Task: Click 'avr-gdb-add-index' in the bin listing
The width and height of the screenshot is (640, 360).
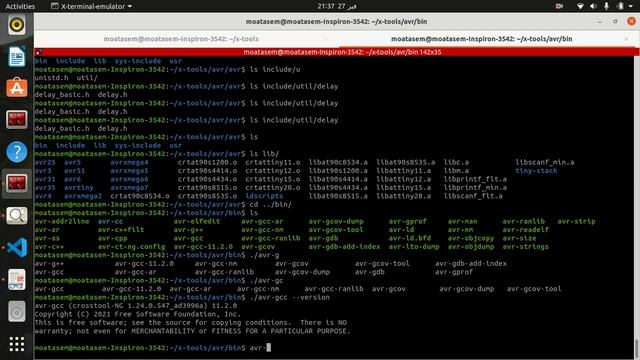Action: click(x=344, y=247)
